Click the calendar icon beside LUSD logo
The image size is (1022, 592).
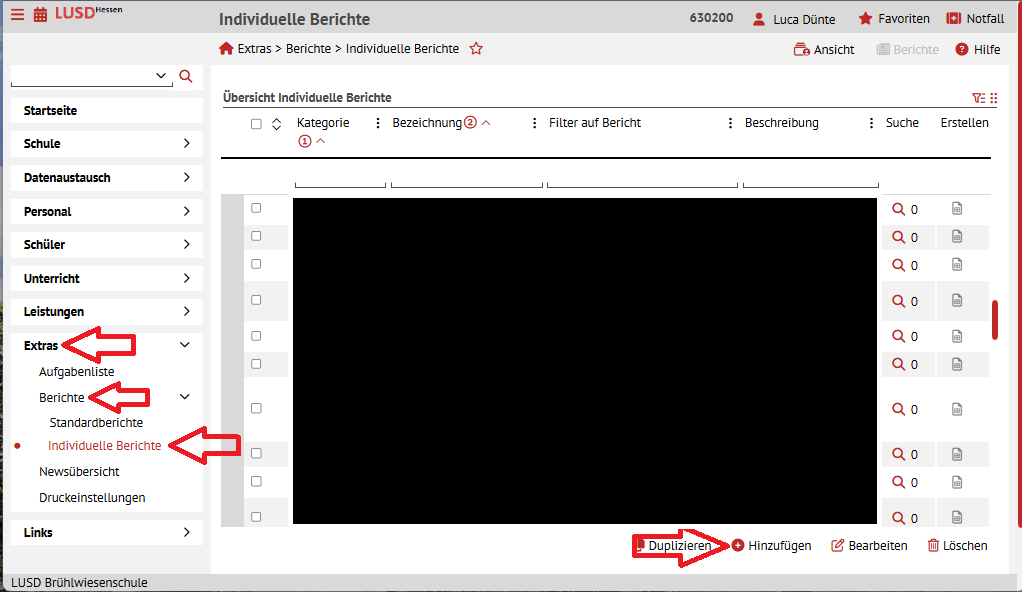click(40, 14)
